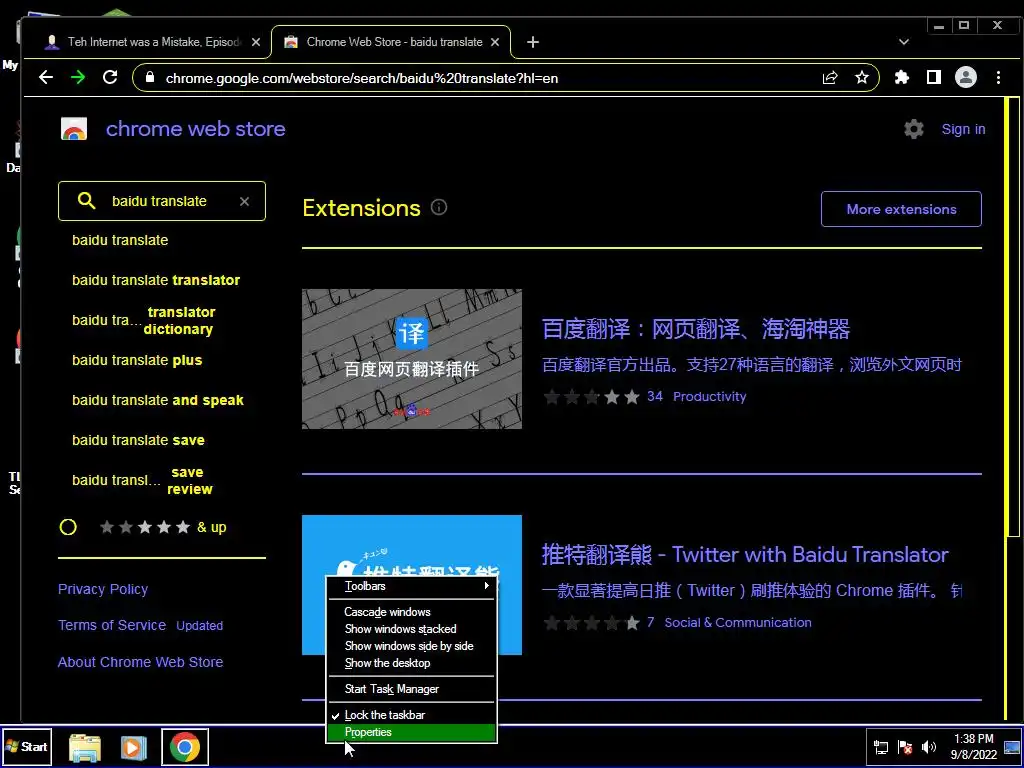Open the Action Center flag tray icon

[904, 747]
